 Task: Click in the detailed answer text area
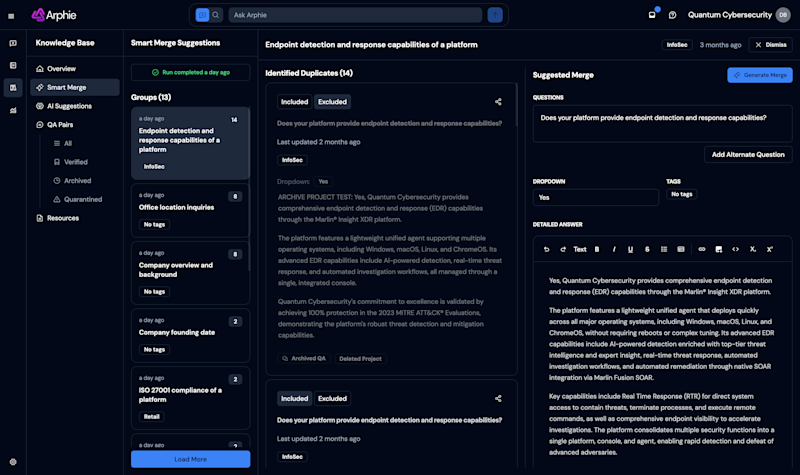click(662, 366)
